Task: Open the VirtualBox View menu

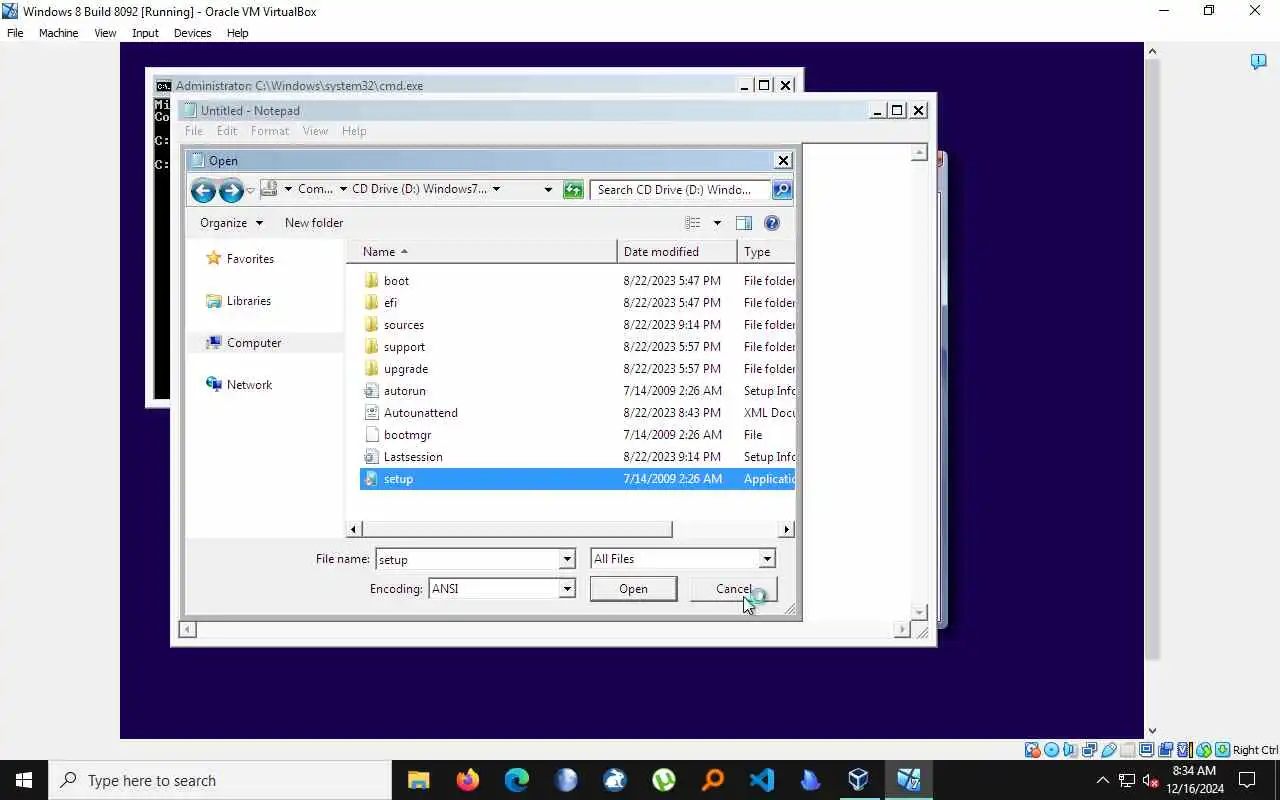Action: [x=105, y=33]
